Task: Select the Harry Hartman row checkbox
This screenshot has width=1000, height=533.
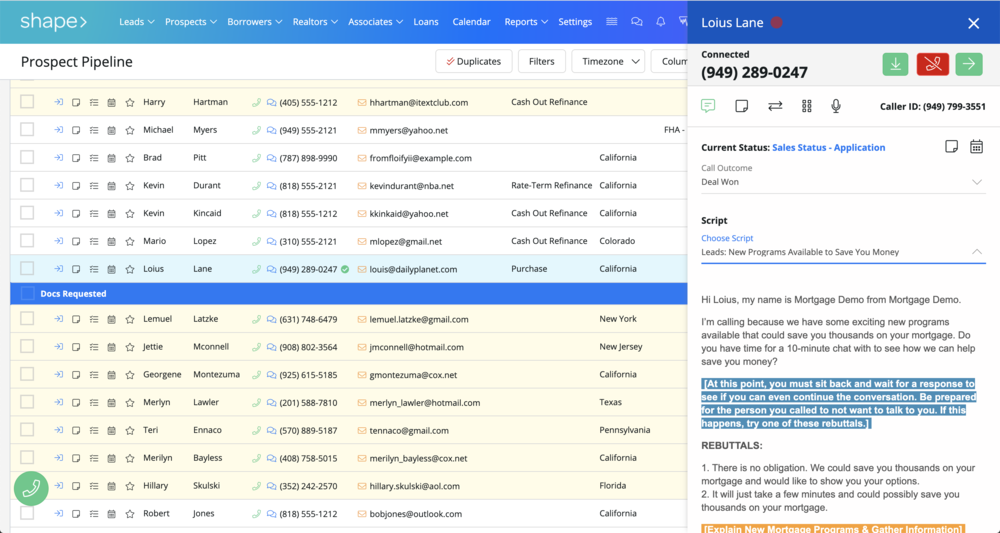Action: (27, 102)
